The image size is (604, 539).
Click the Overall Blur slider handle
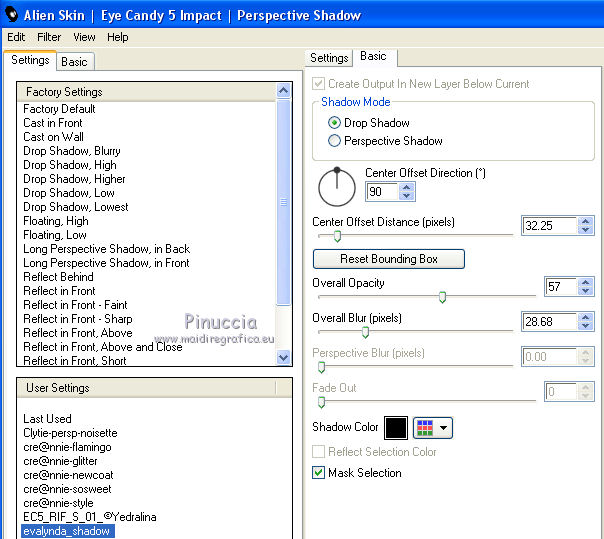tap(365, 332)
